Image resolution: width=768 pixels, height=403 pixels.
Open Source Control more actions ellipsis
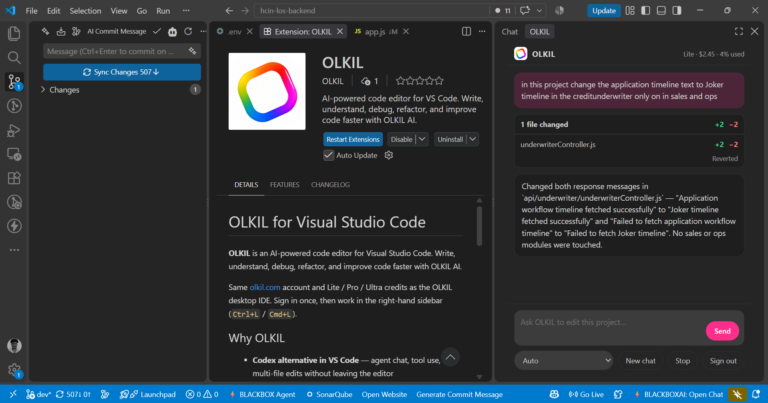click(x=203, y=31)
